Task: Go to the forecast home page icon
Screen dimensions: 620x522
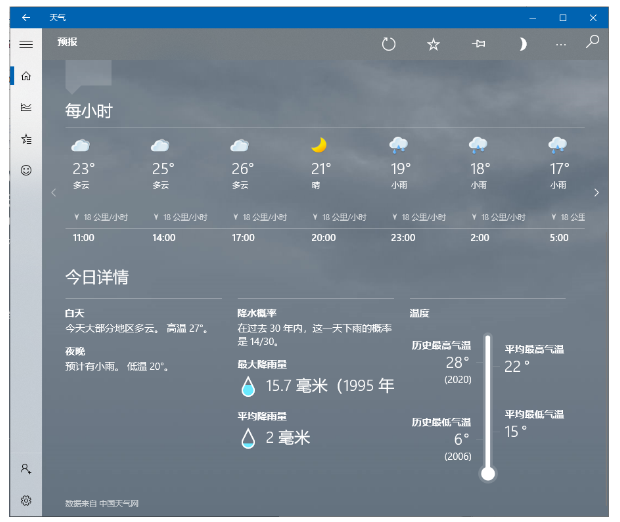Action: point(26,76)
